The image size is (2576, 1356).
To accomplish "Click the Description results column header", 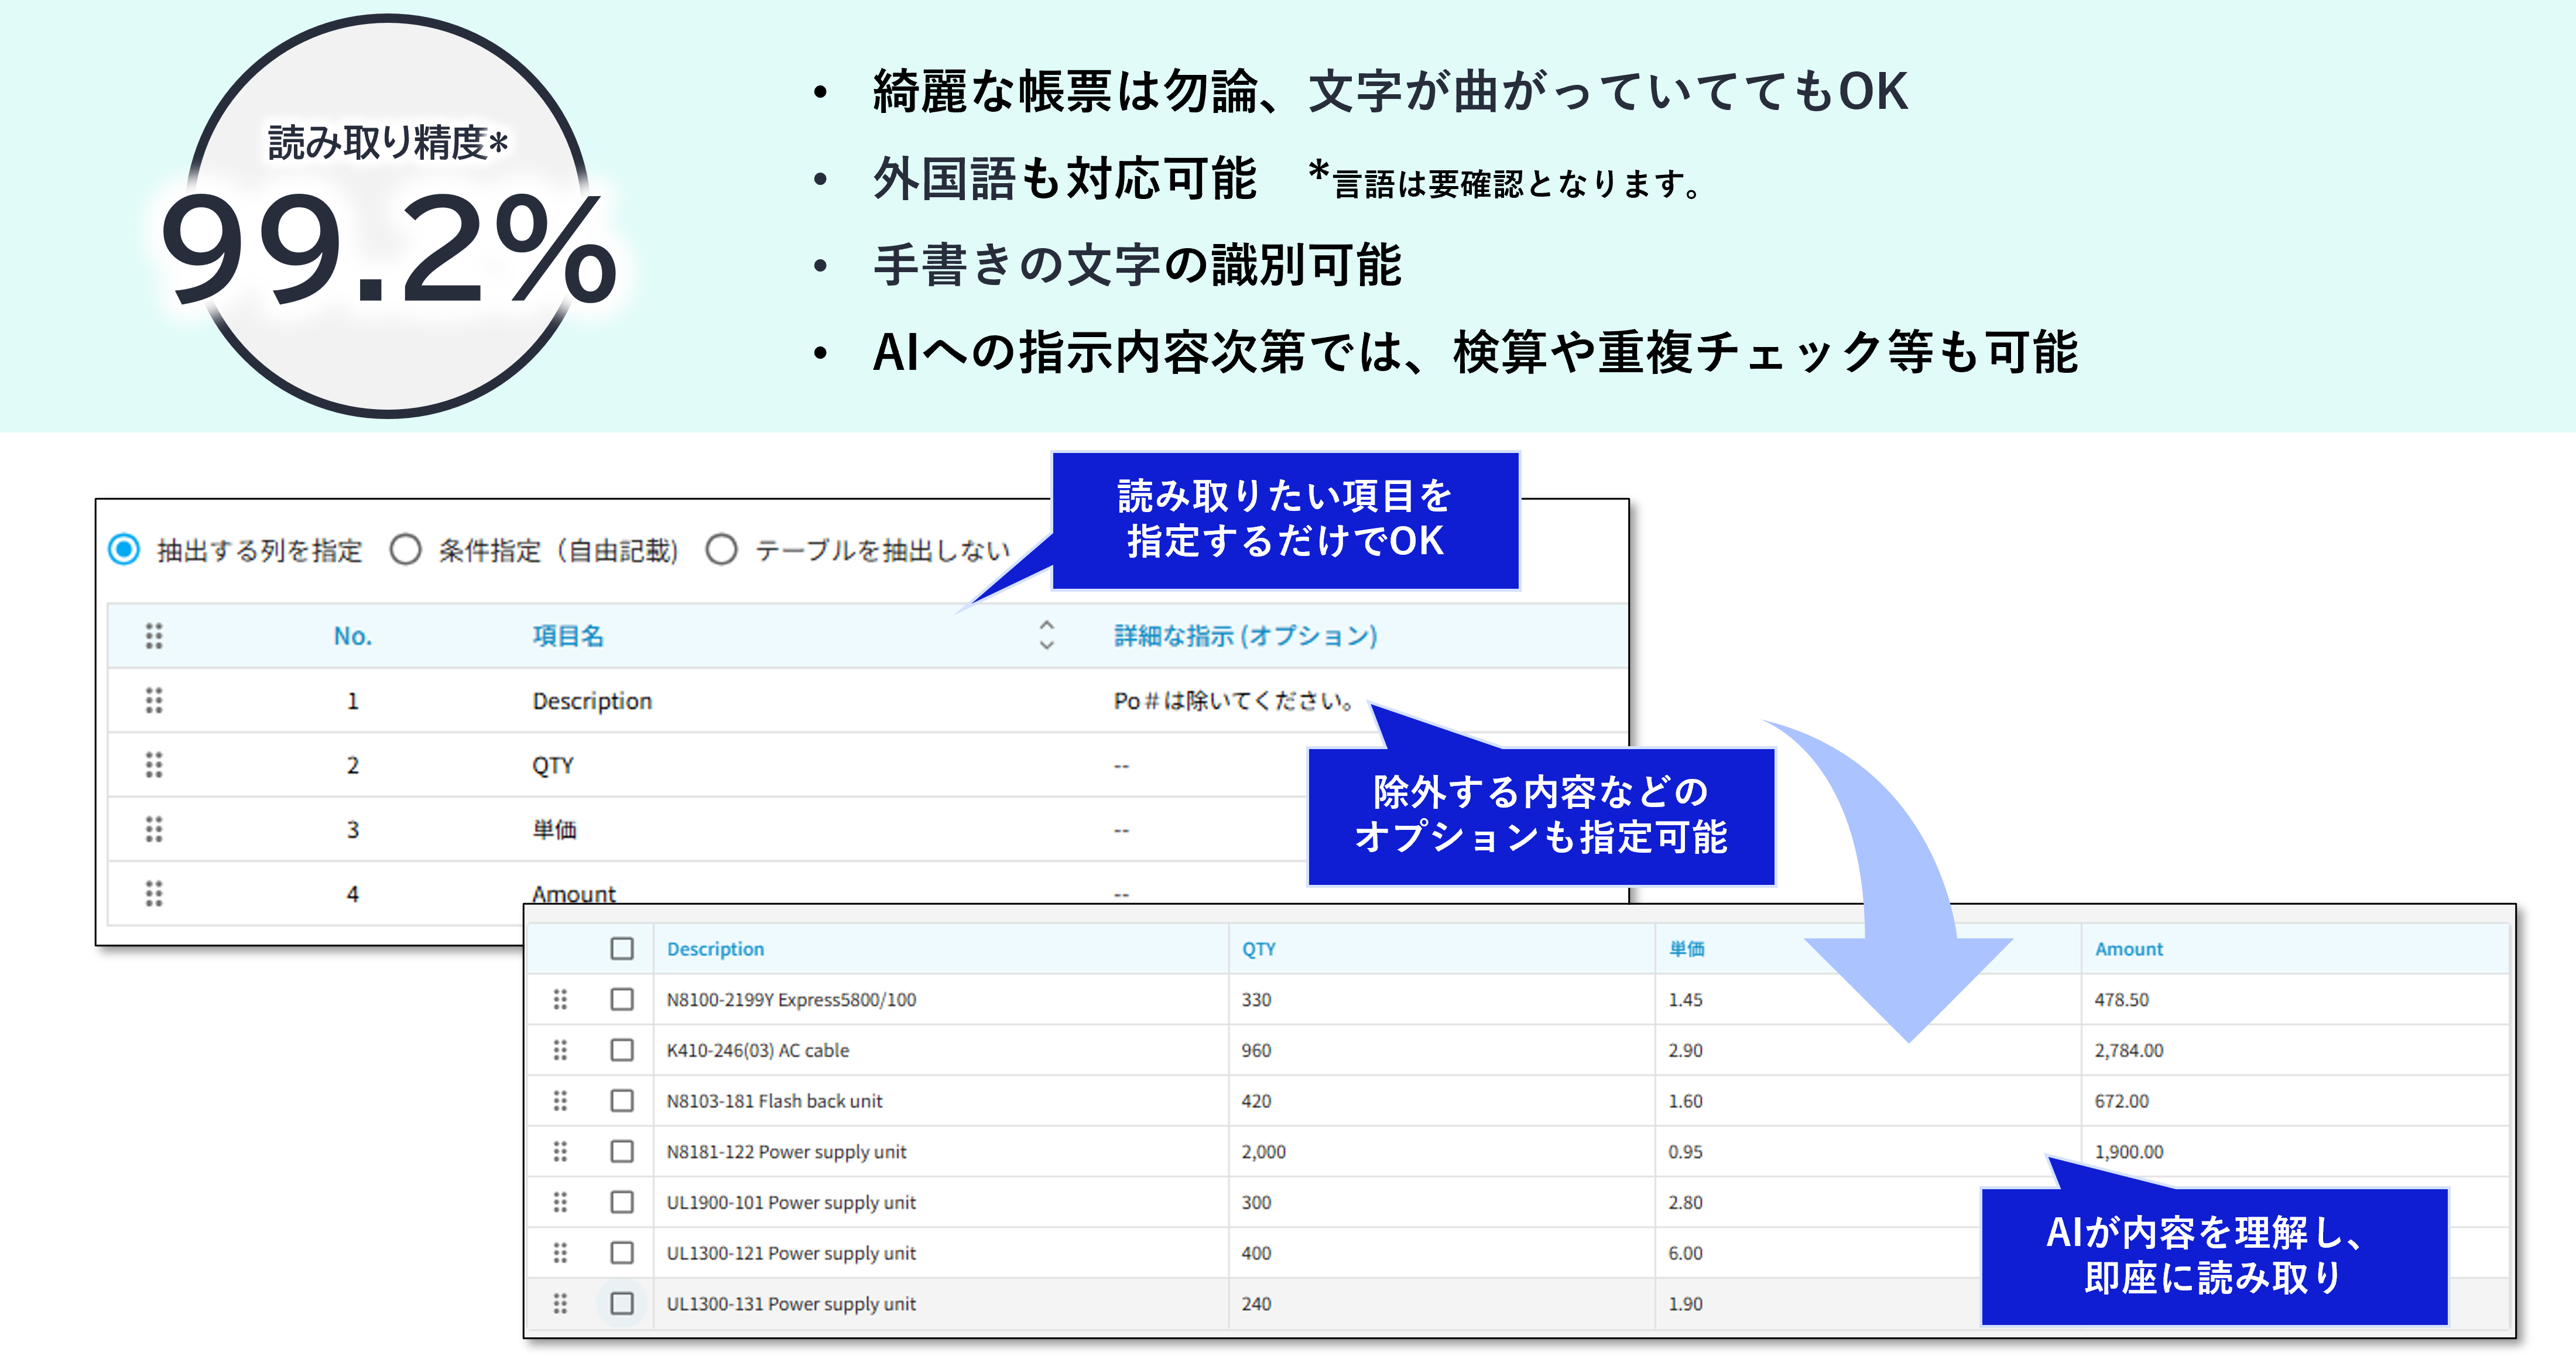I will [715, 948].
